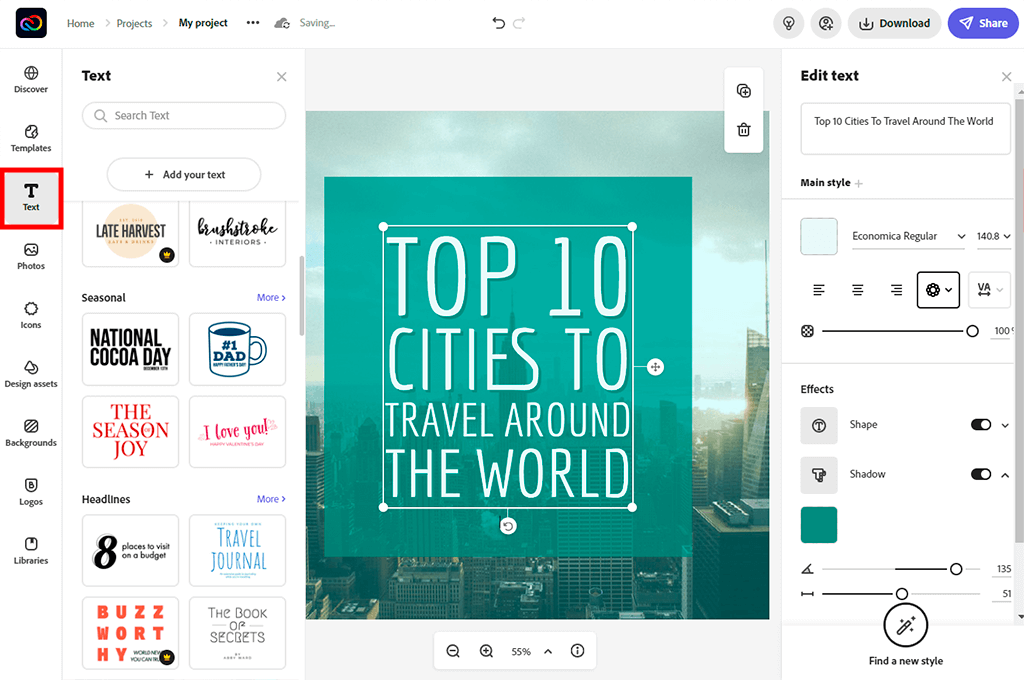The height and width of the screenshot is (680, 1024).
Task: Click the rotate handle below text box
Action: tap(508, 526)
